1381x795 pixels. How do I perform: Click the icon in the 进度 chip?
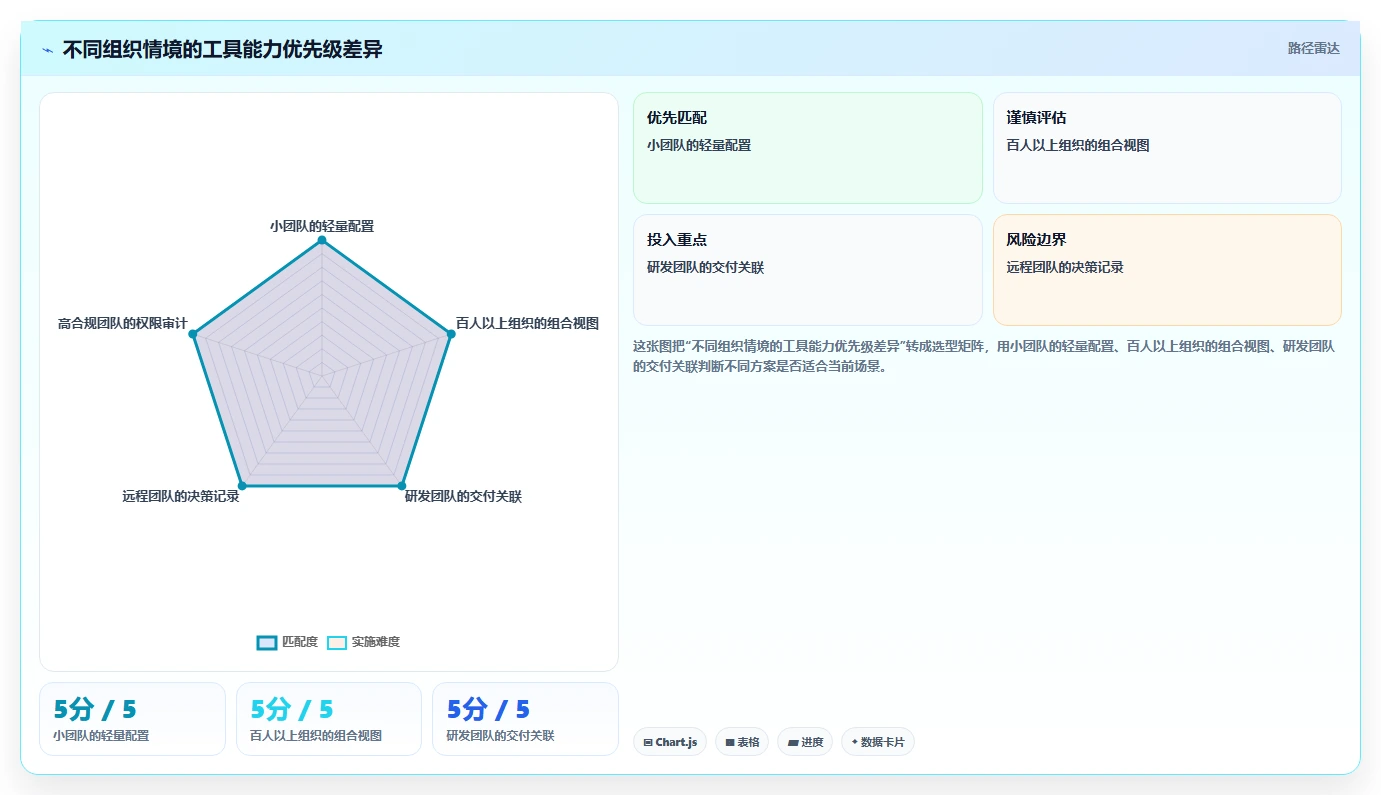coord(793,742)
